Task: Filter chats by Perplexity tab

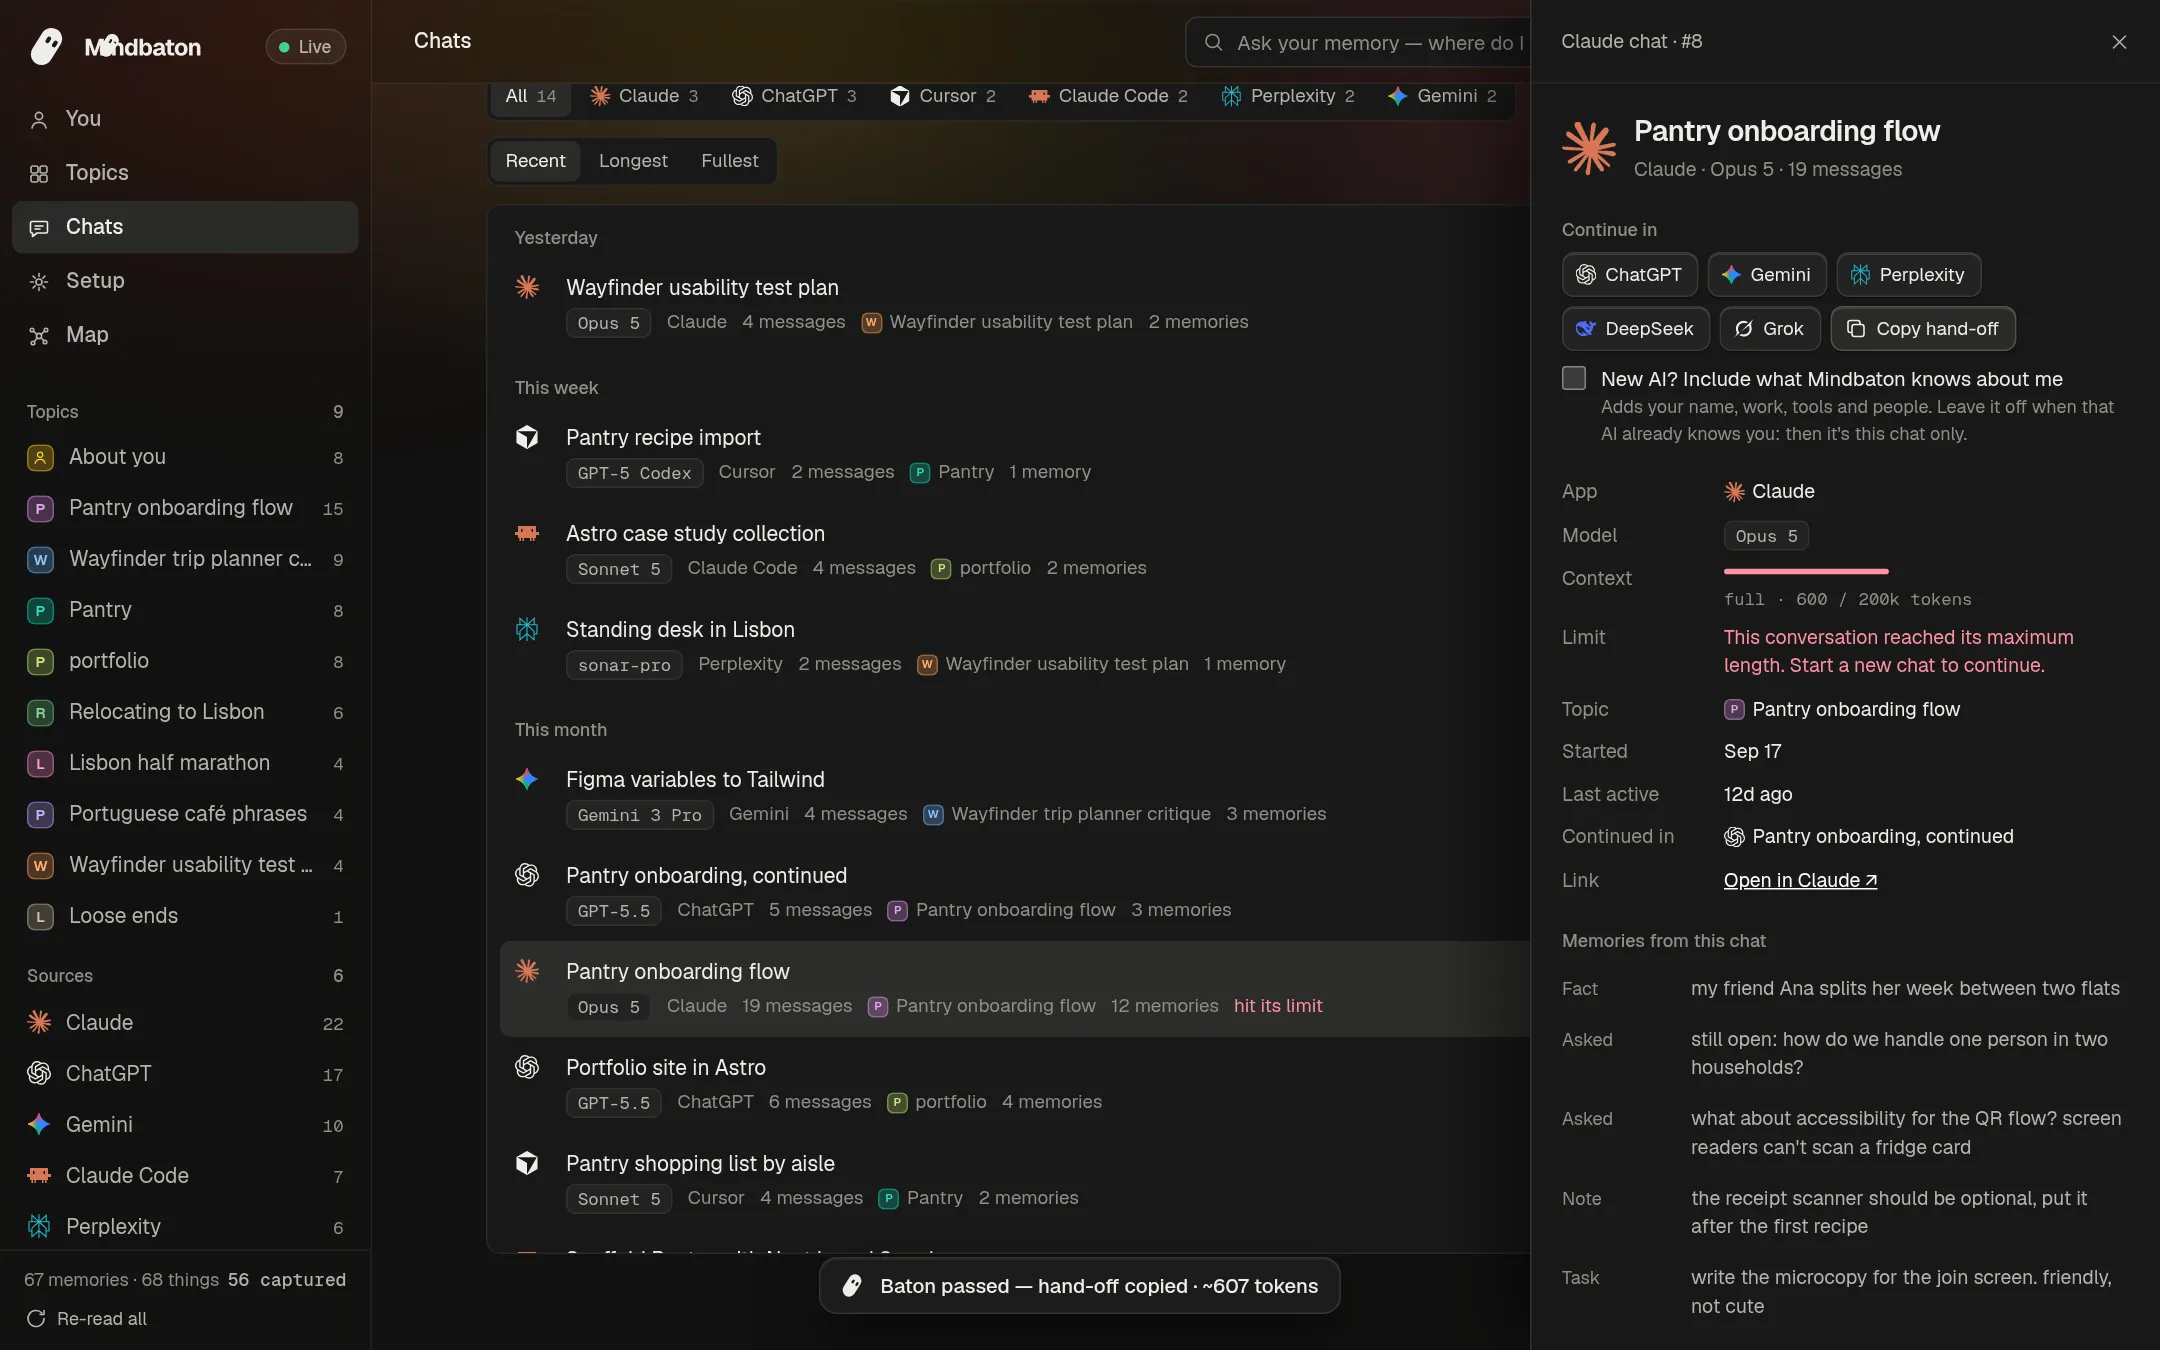Action: 1288,96
